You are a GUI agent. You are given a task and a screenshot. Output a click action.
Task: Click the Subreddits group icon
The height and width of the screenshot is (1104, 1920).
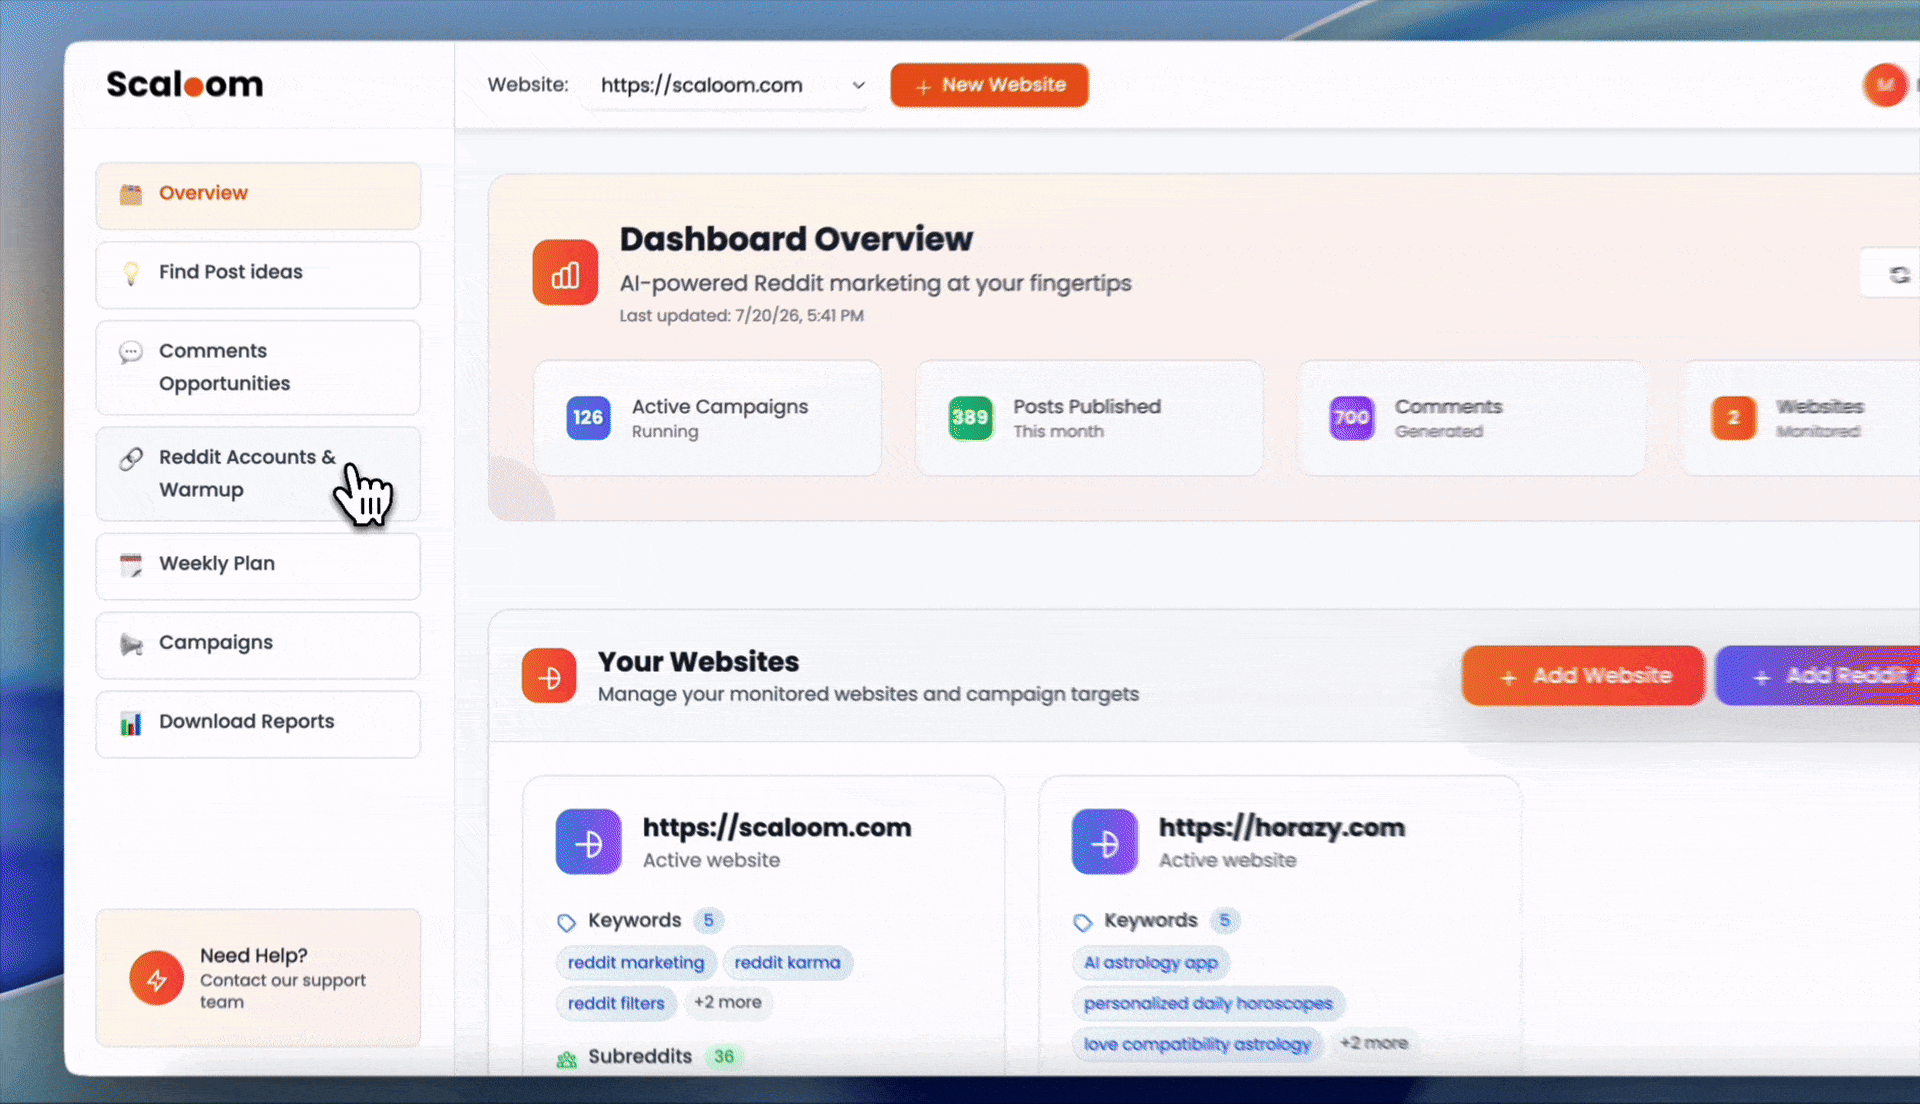point(567,1058)
